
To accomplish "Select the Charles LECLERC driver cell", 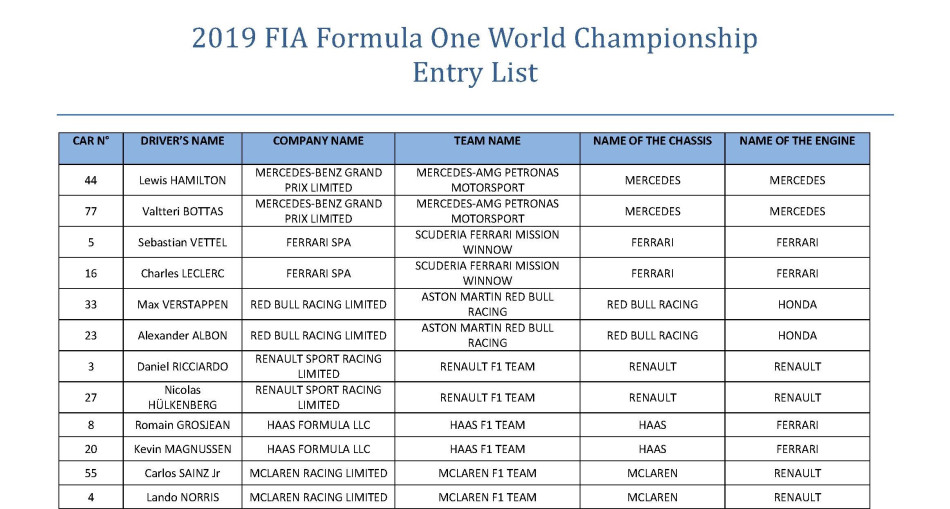I will point(182,273).
